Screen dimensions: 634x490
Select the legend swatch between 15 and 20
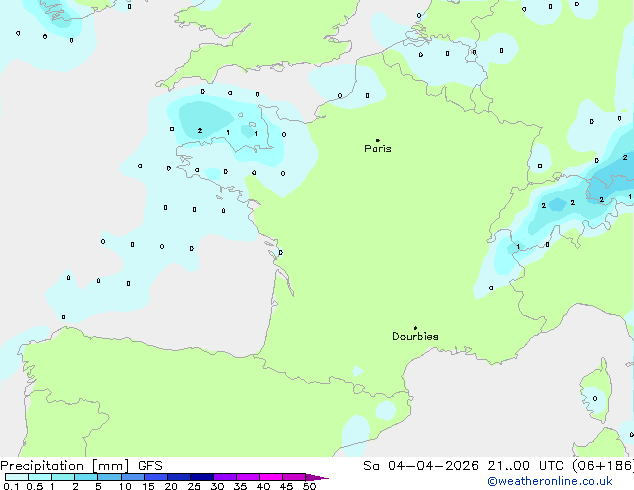point(155,477)
